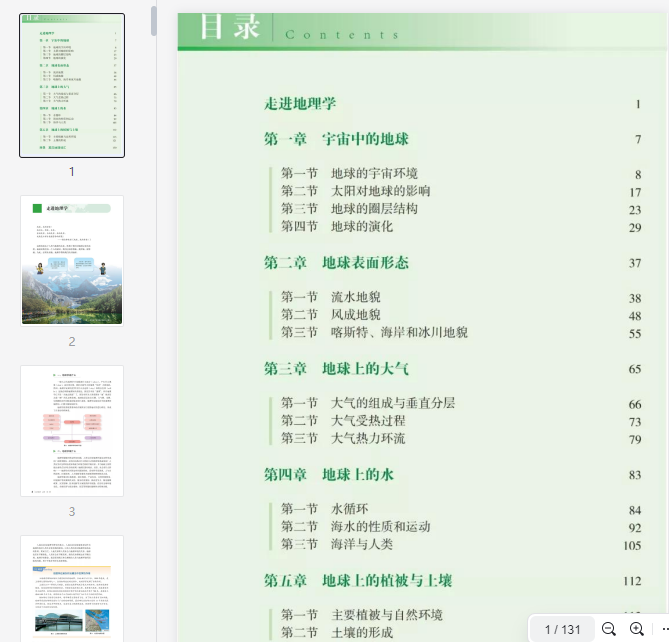Viewport: 669px width, 642px height.
Task: Click the 流水地貌 section entry
Action: [355, 298]
